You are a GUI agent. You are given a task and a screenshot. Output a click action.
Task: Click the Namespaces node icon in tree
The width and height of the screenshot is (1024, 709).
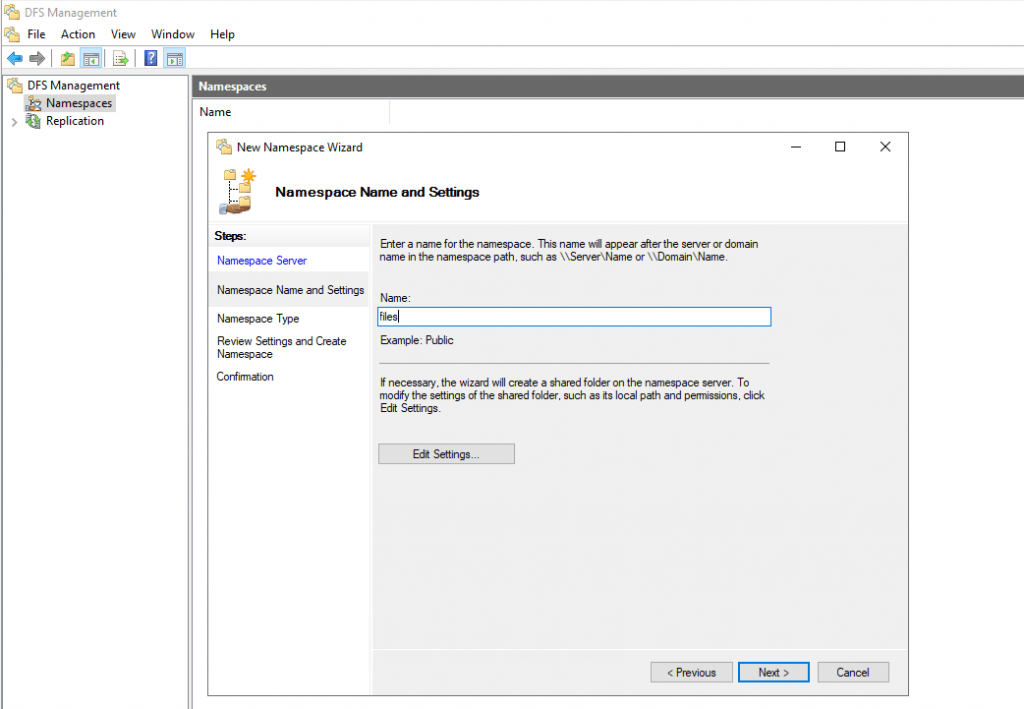point(33,103)
